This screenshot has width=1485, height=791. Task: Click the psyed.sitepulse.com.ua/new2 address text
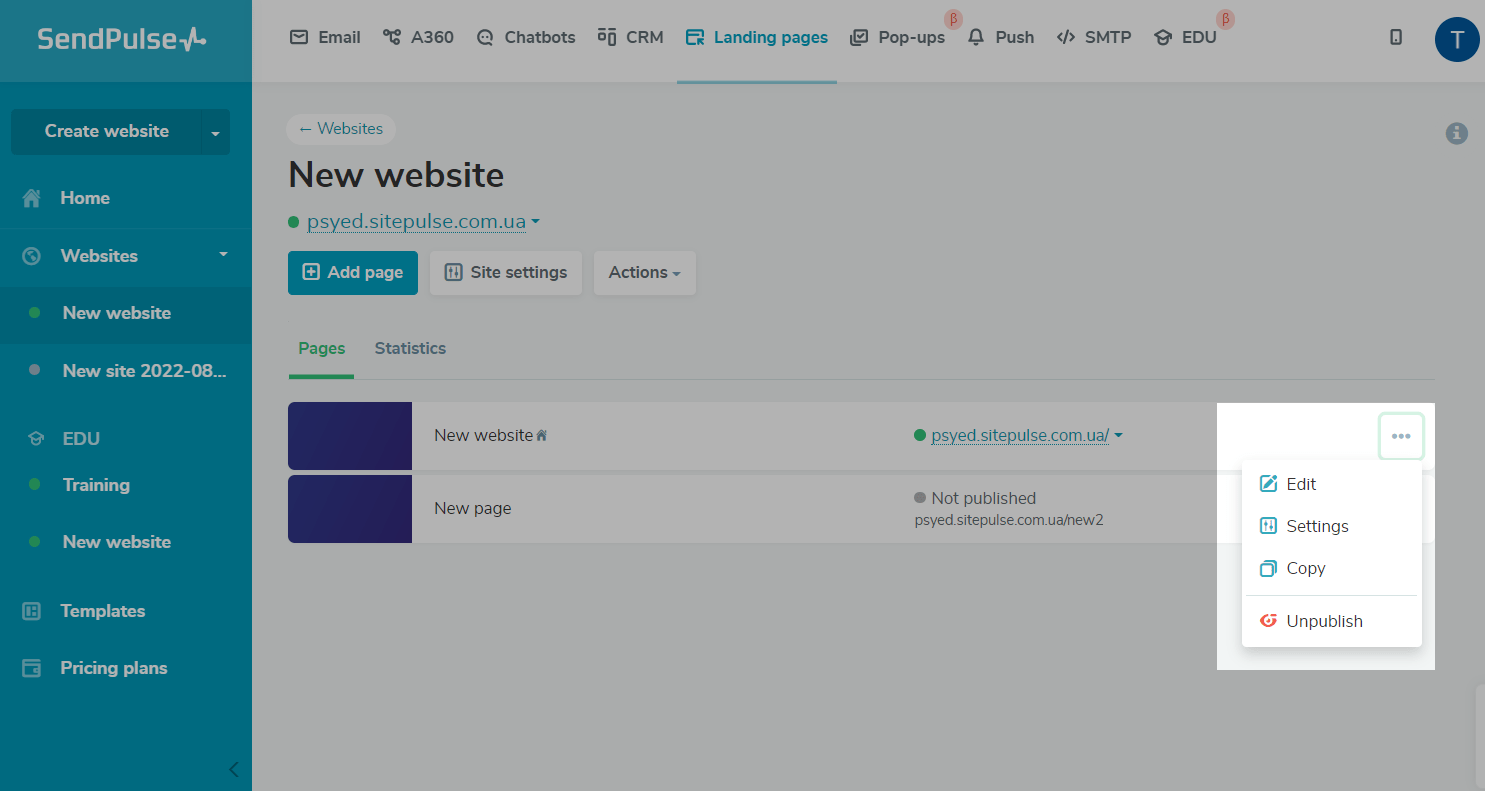point(1009,520)
